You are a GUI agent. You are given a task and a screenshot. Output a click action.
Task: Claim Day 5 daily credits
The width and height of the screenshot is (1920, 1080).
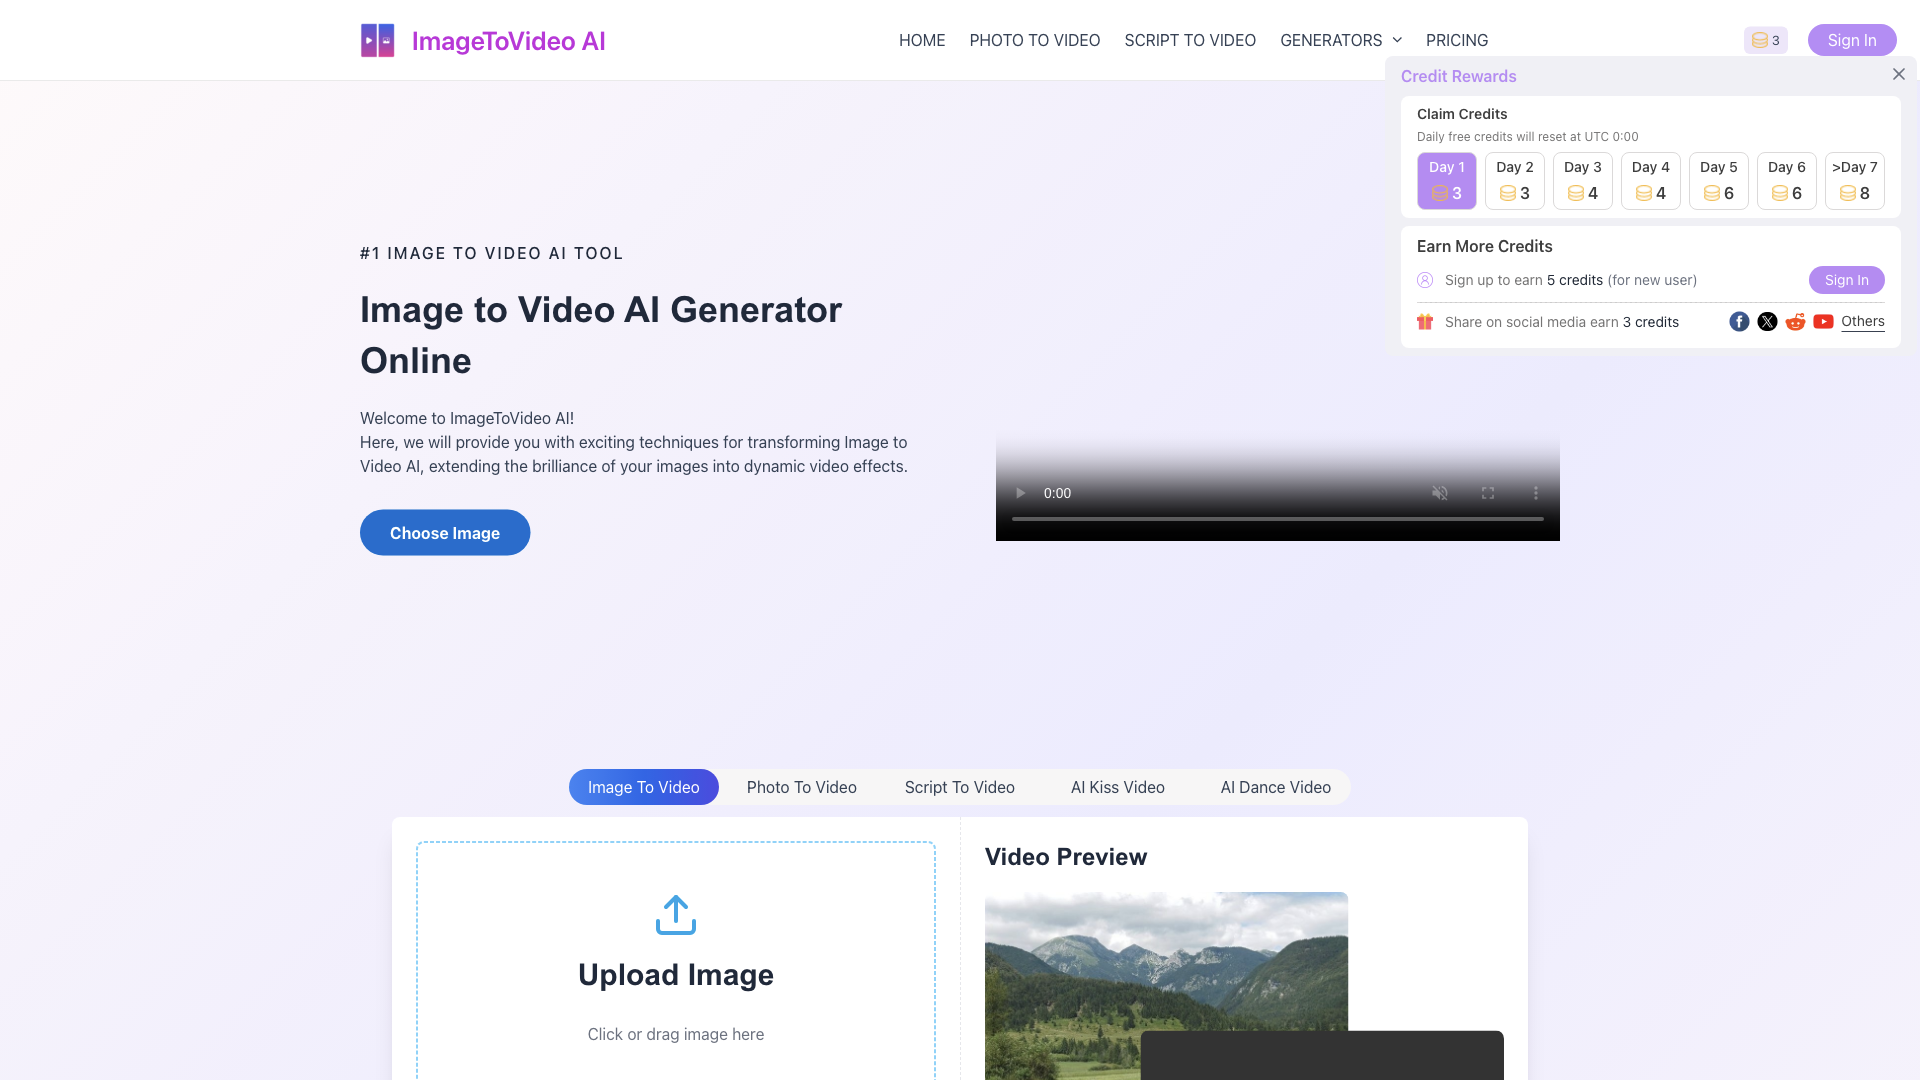pos(1717,181)
